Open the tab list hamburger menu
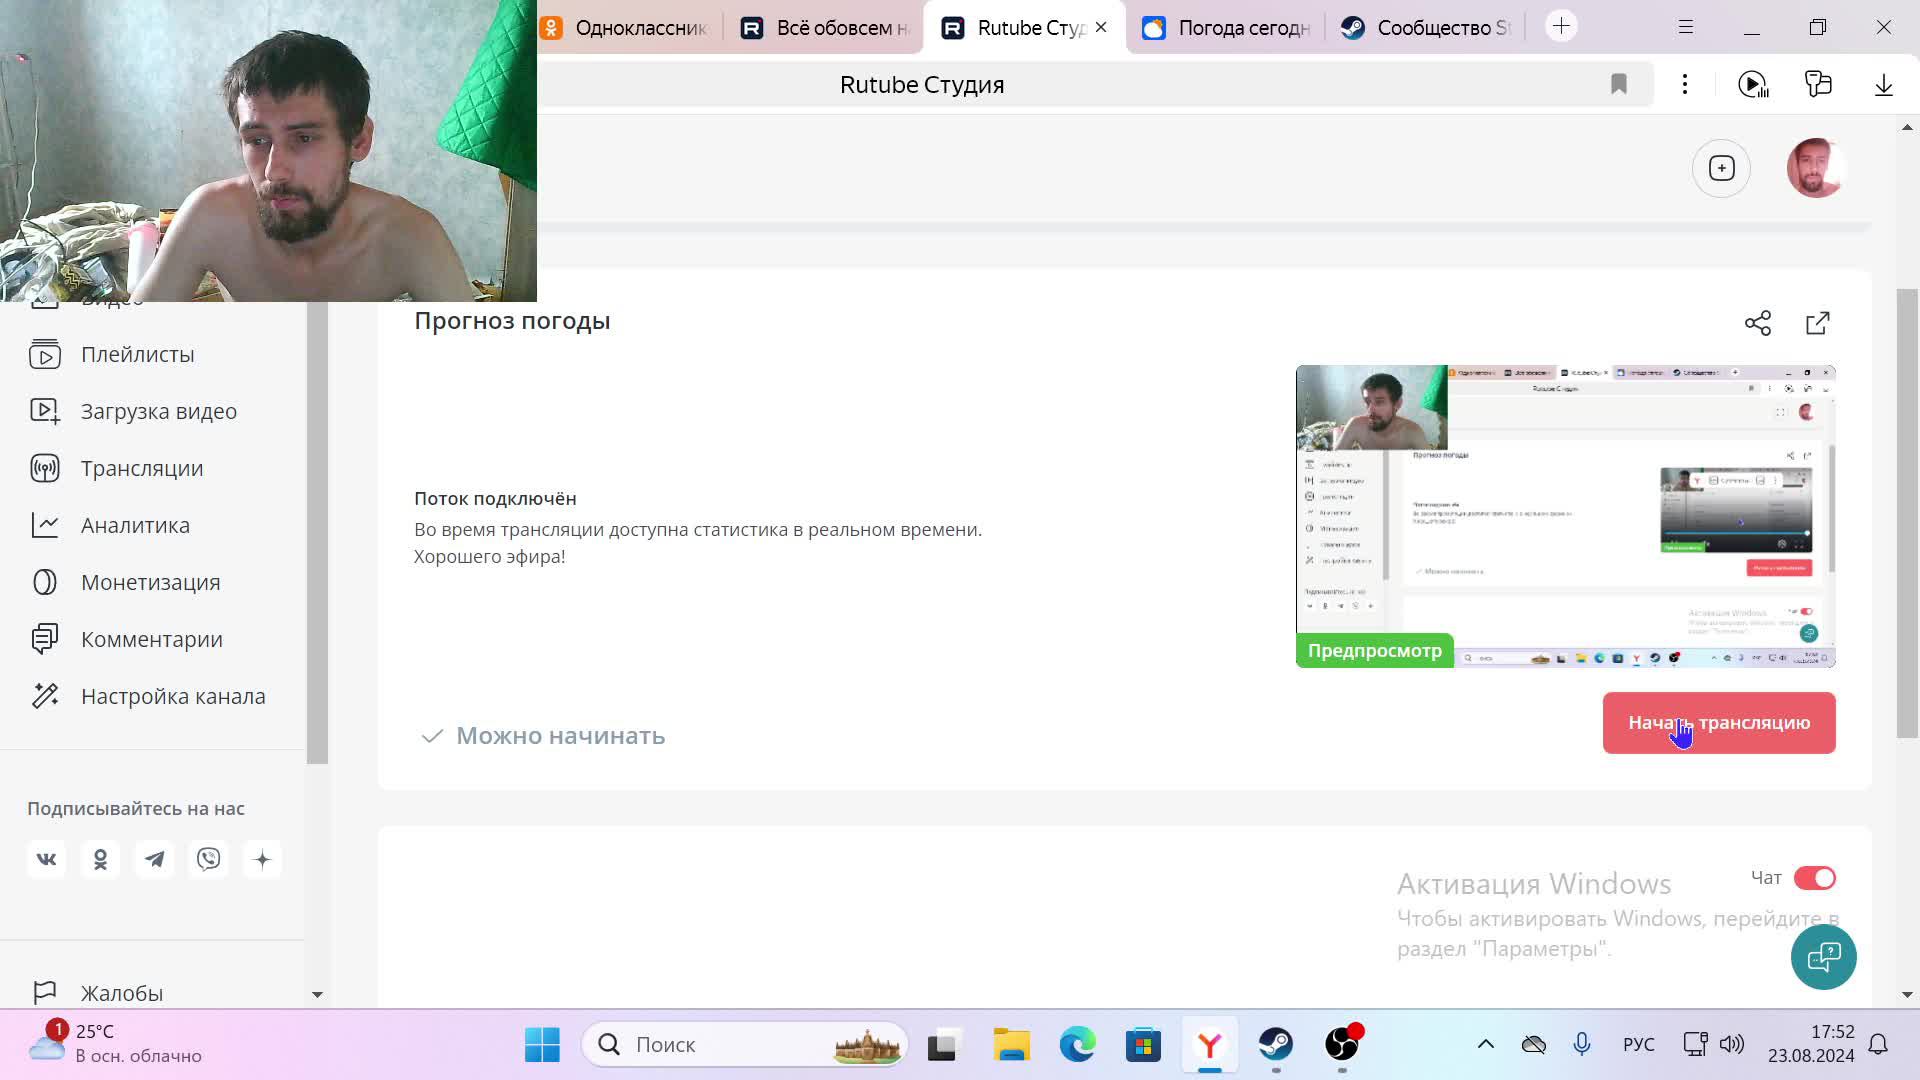This screenshot has width=1920, height=1080. coord(1686,27)
